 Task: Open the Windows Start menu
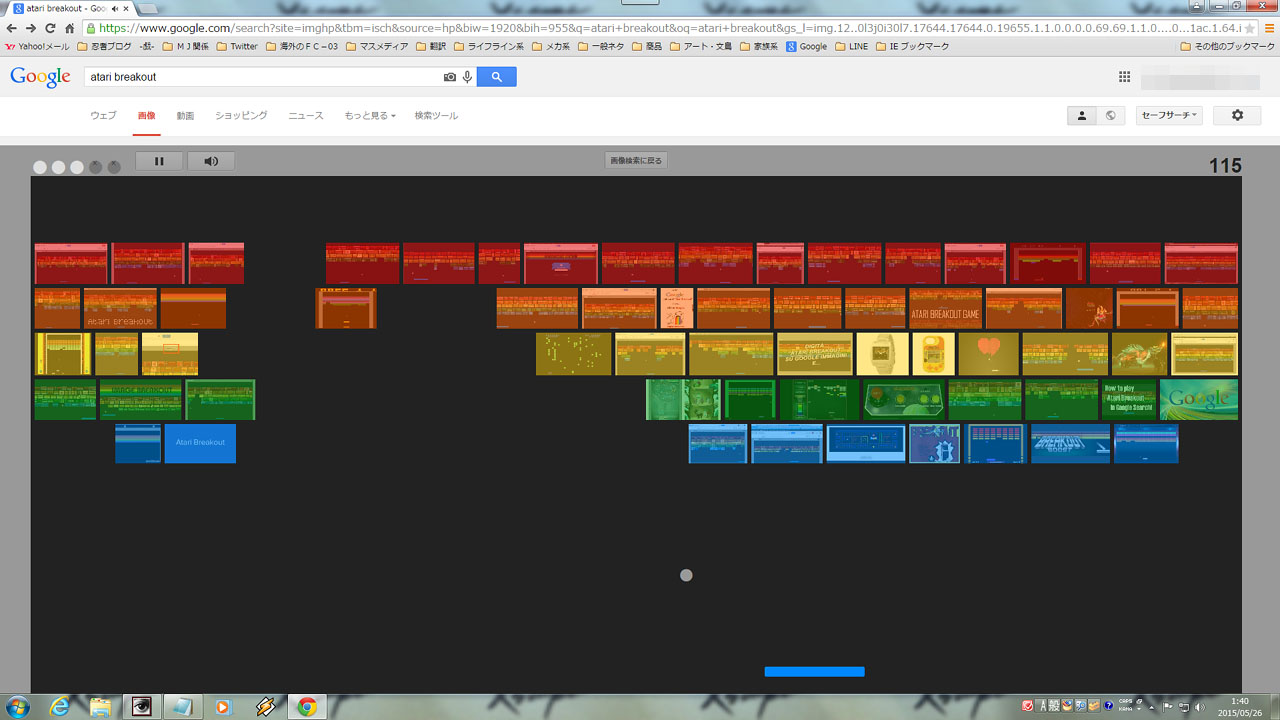(x=18, y=706)
